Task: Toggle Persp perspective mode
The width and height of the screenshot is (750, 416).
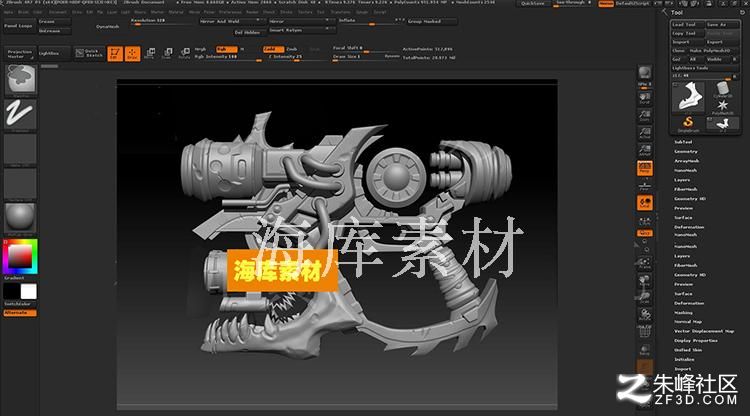Action: (x=644, y=168)
